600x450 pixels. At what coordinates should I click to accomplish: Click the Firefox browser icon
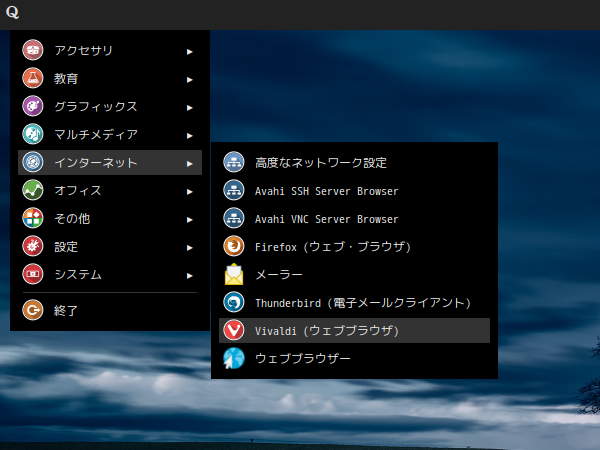click(234, 246)
